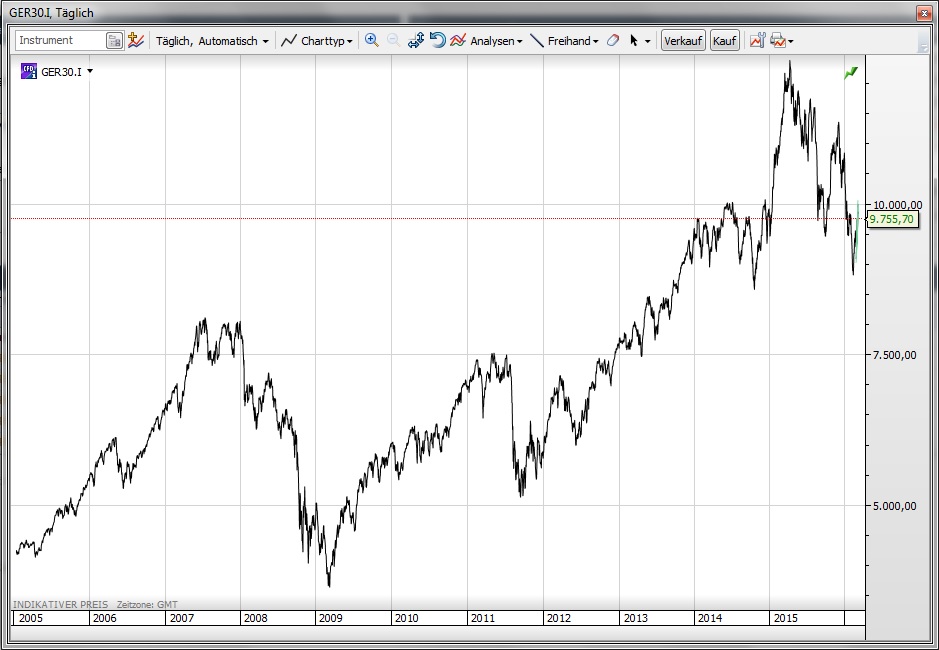This screenshot has width=939, height=650.
Task: Click the 10.000,00 price axis label
Action: (x=896, y=205)
